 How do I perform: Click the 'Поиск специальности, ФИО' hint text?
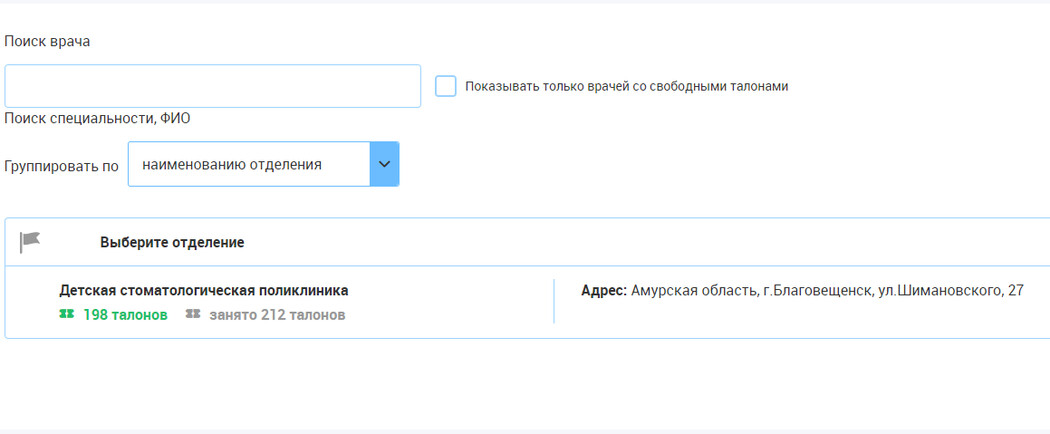(x=98, y=119)
